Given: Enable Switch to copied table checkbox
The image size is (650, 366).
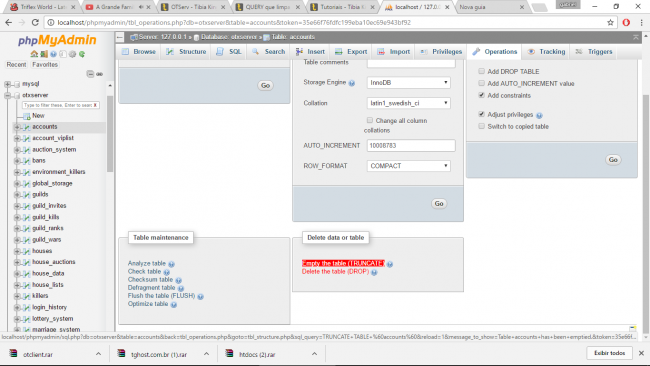Looking at the screenshot, I should (481, 126).
